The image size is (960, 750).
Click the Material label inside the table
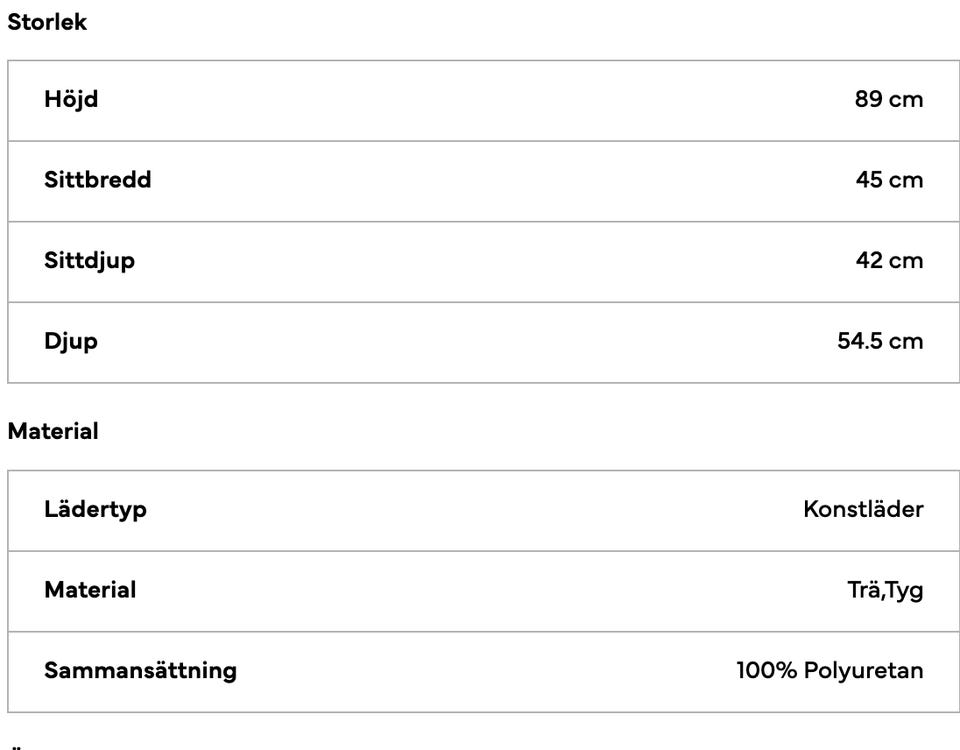(x=90, y=590)
